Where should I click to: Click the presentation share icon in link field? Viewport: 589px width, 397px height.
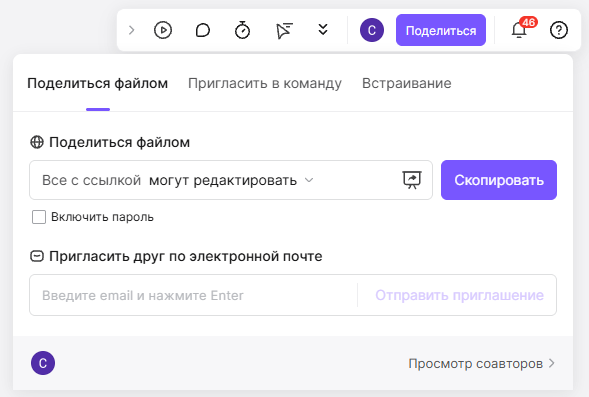(x=412, y=180)
